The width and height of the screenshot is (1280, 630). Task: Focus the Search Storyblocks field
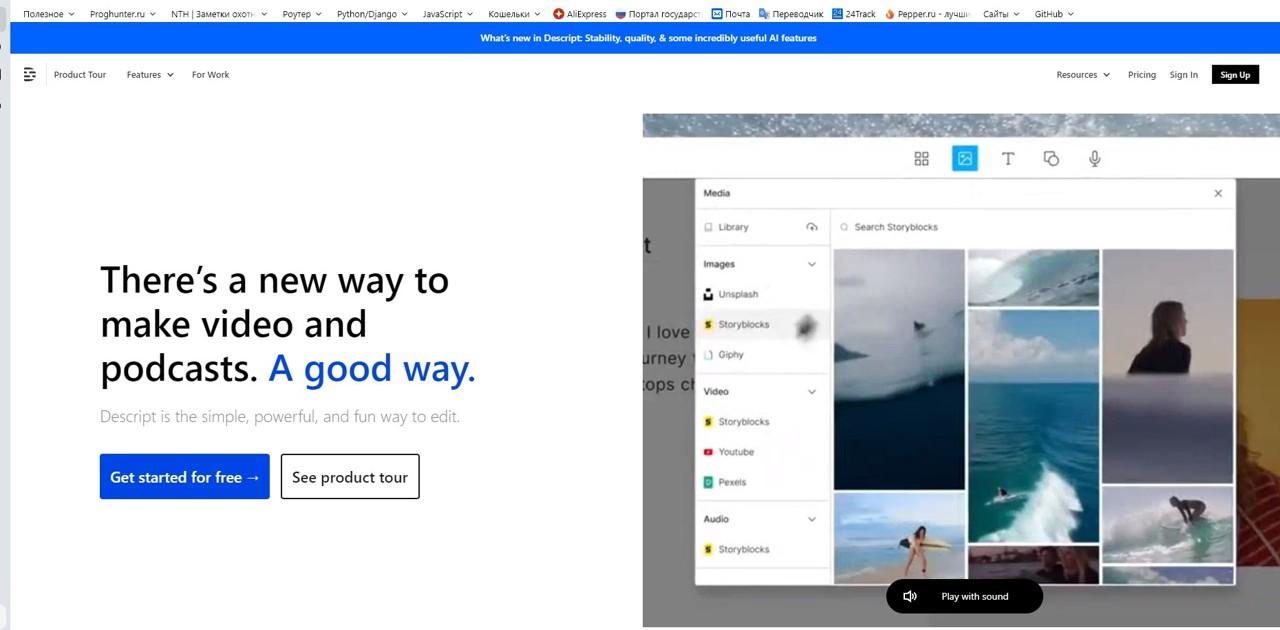tap(1033, 227)
